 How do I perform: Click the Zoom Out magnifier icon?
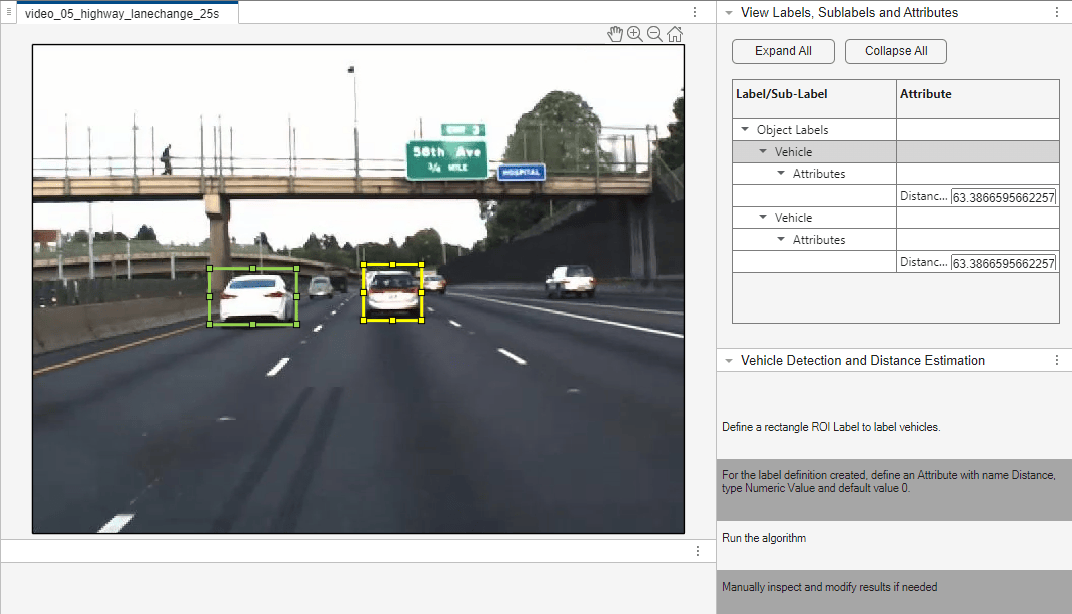pos(654,34)
